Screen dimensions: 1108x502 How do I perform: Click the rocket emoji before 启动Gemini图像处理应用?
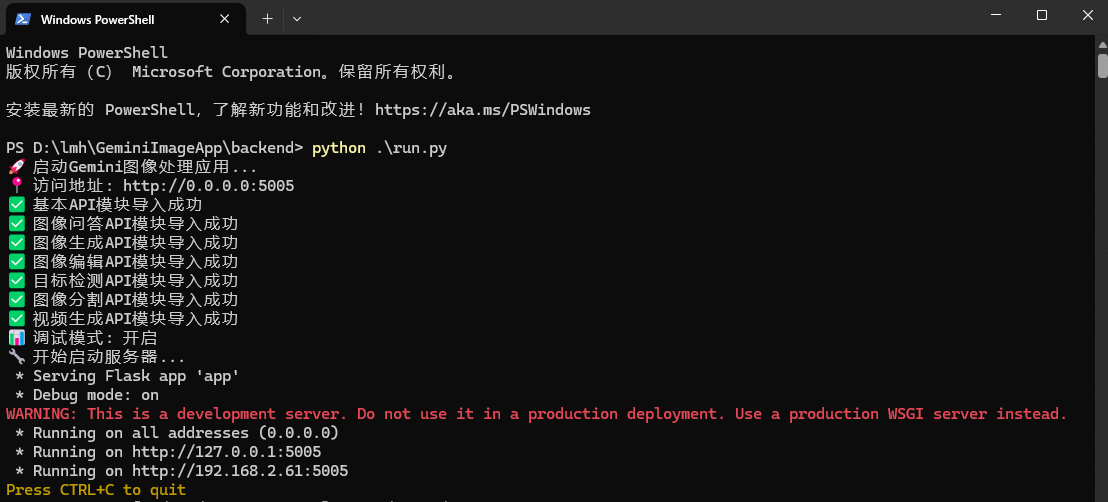point(16,167)
